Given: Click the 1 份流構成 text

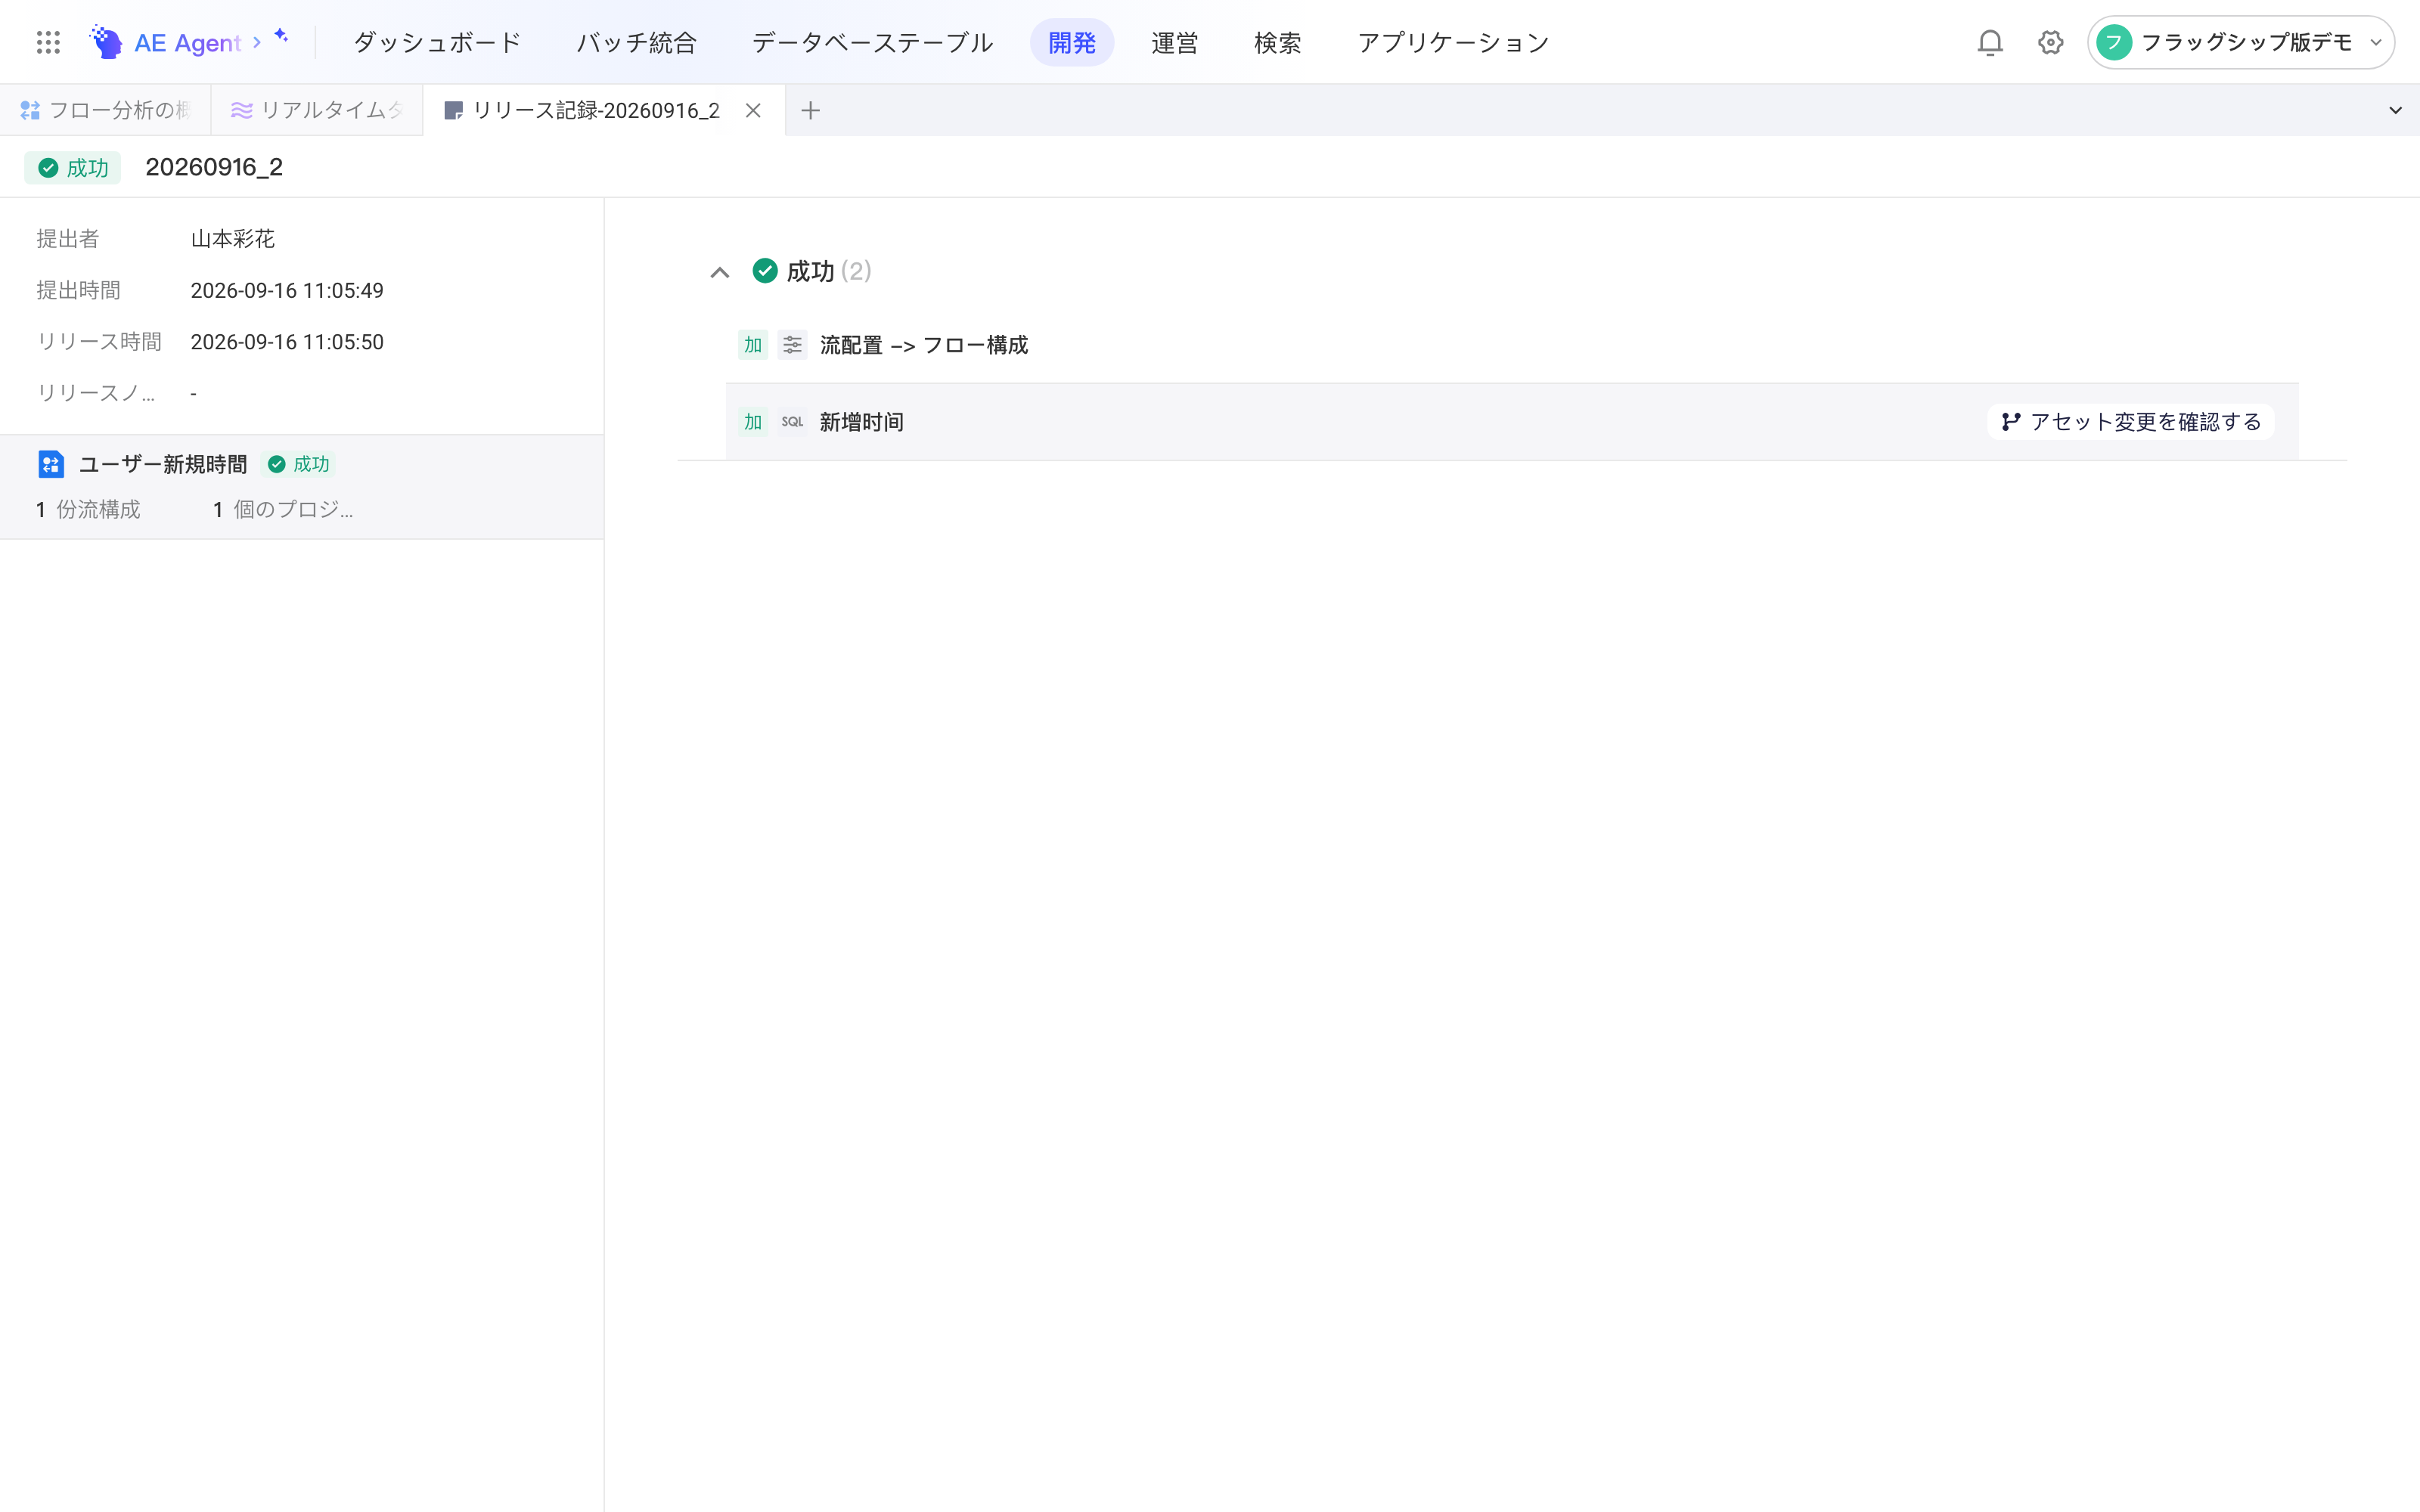Looking at the screenshot, I should [88, 510].
